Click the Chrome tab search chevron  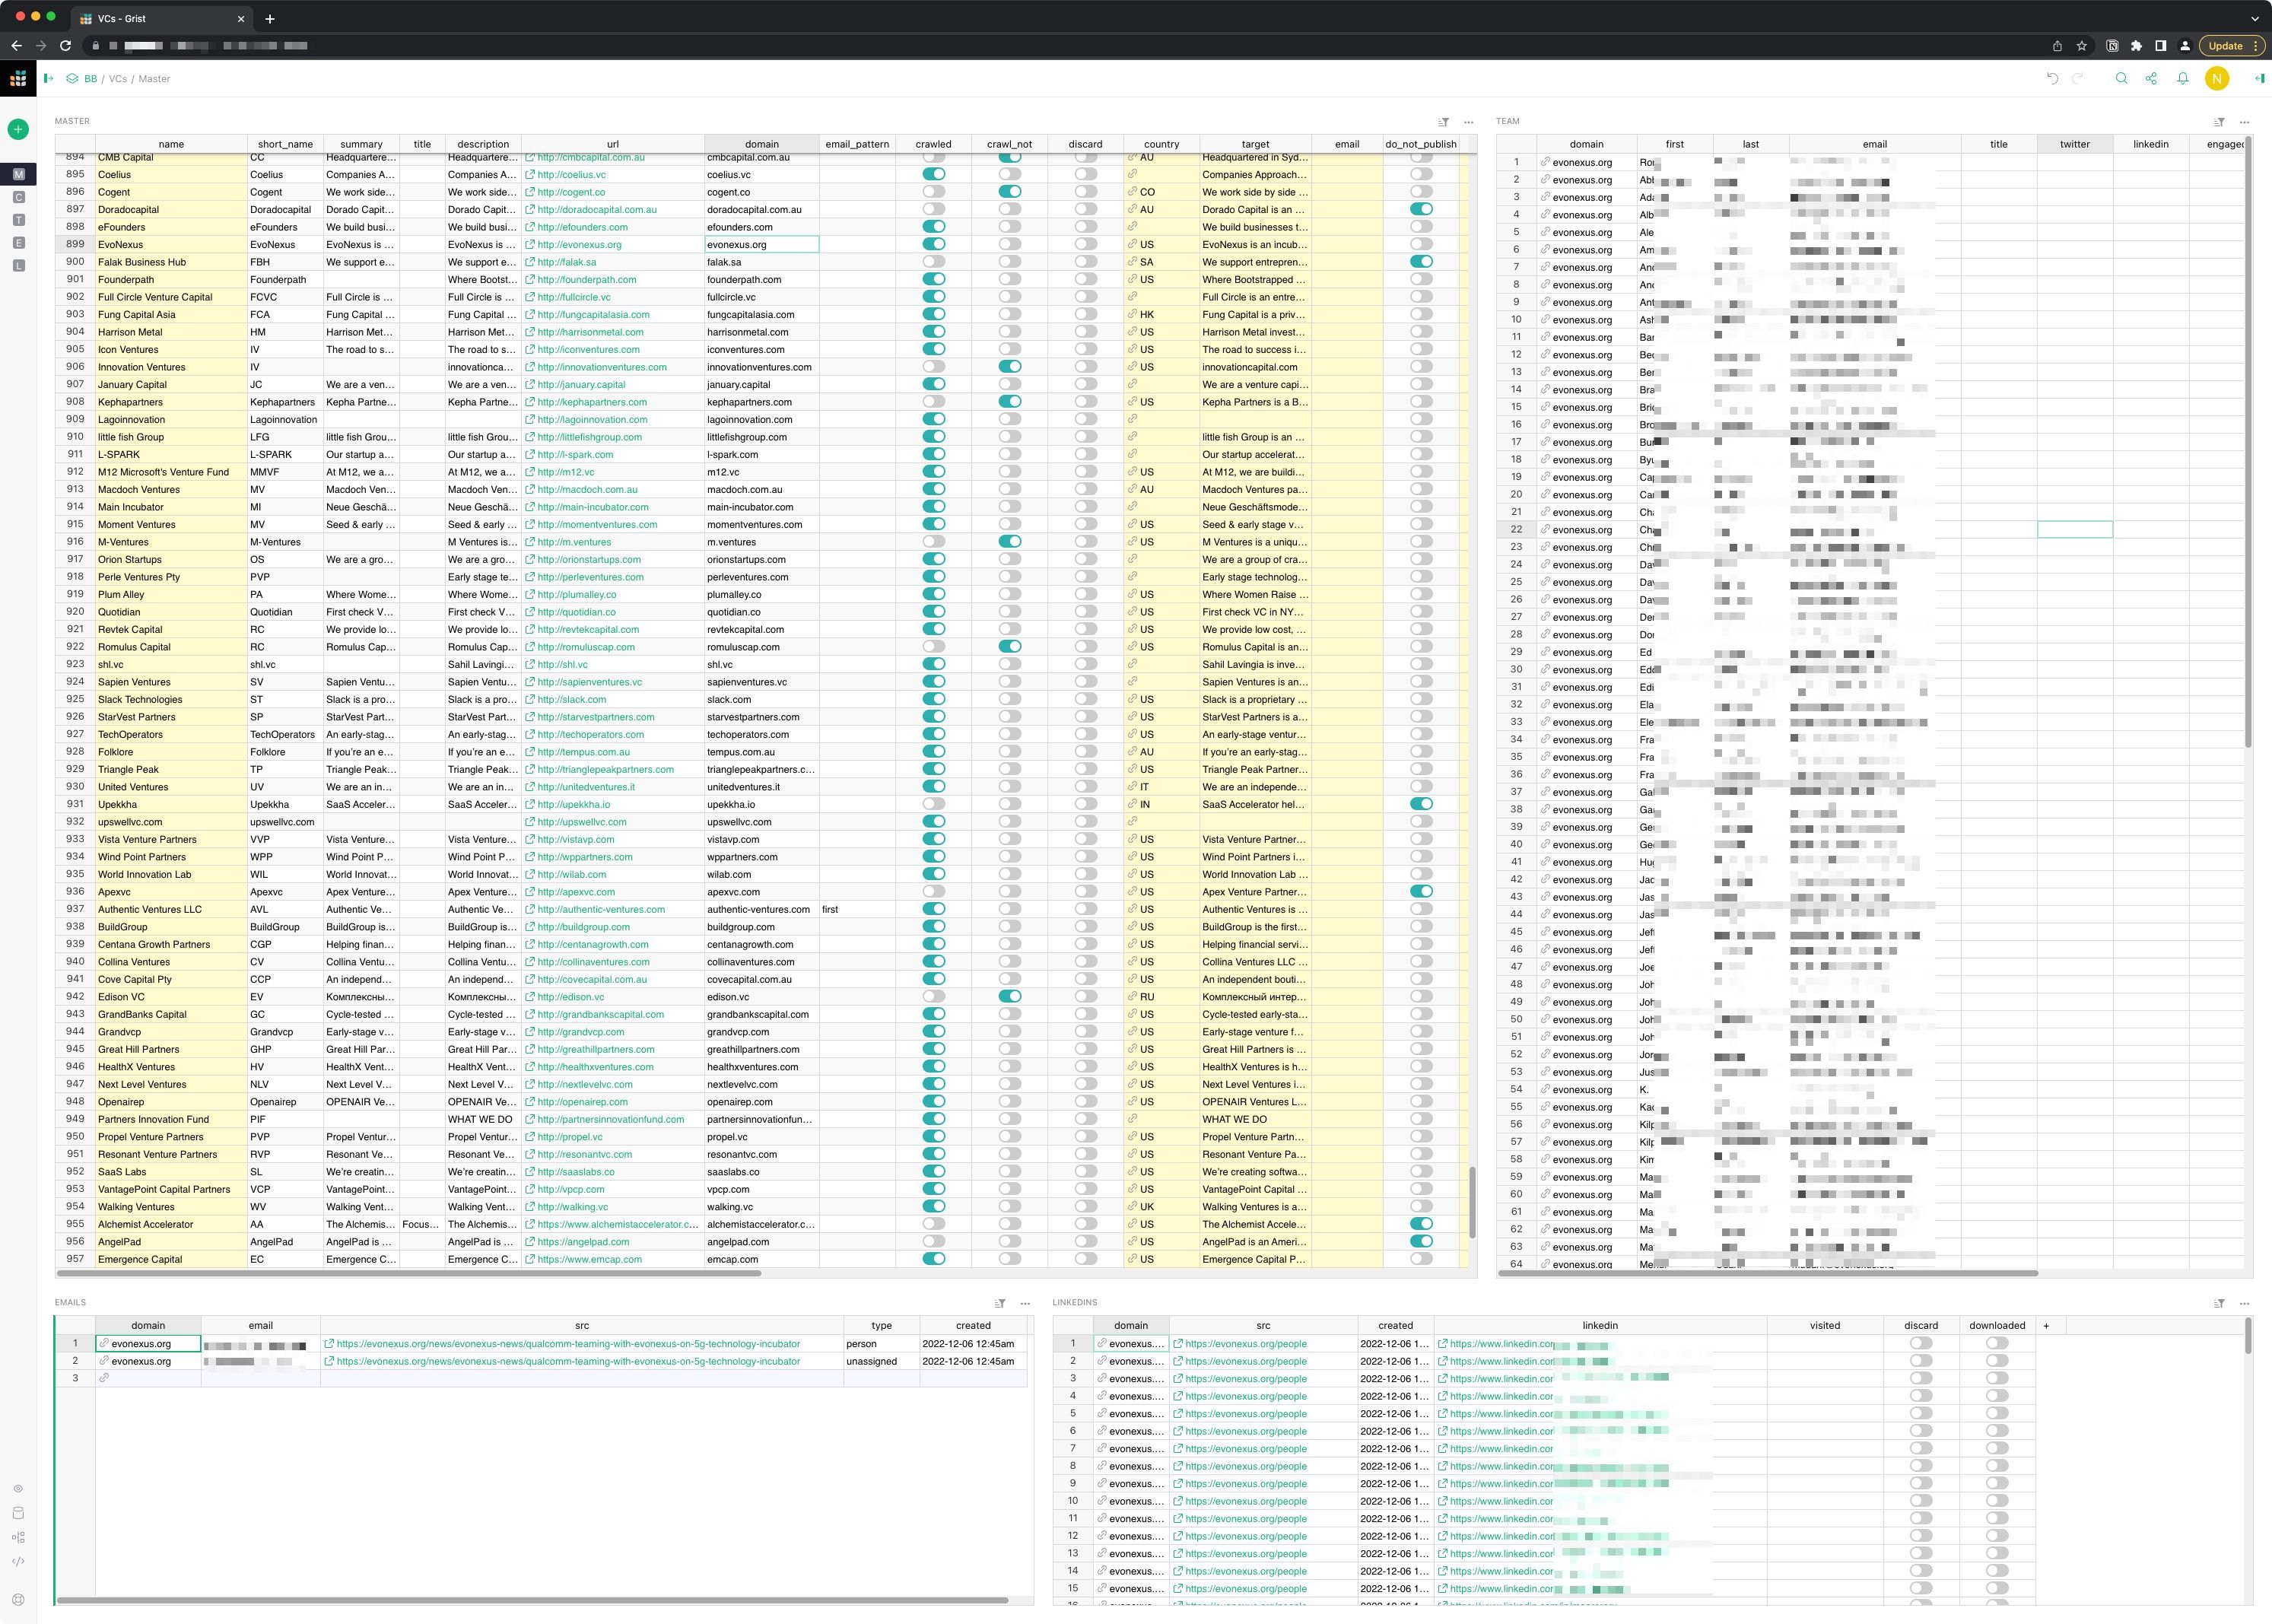(2254, 18)
